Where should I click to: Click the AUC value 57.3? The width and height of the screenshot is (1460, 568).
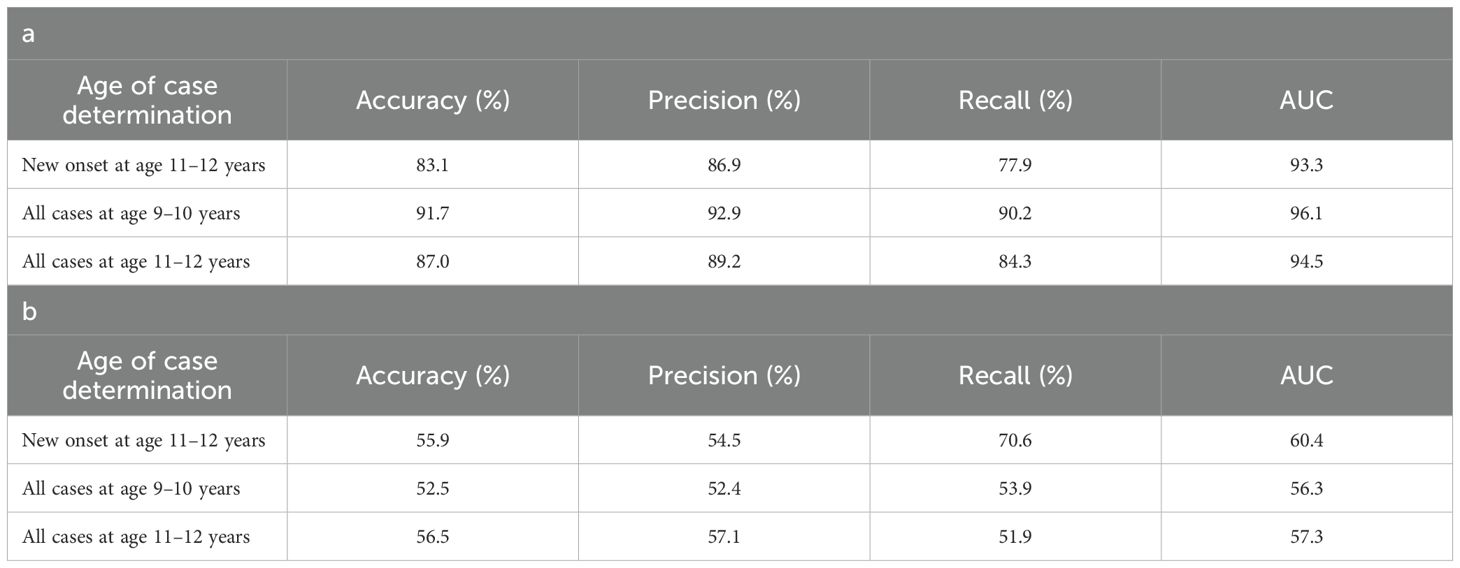click(1306, 537)
